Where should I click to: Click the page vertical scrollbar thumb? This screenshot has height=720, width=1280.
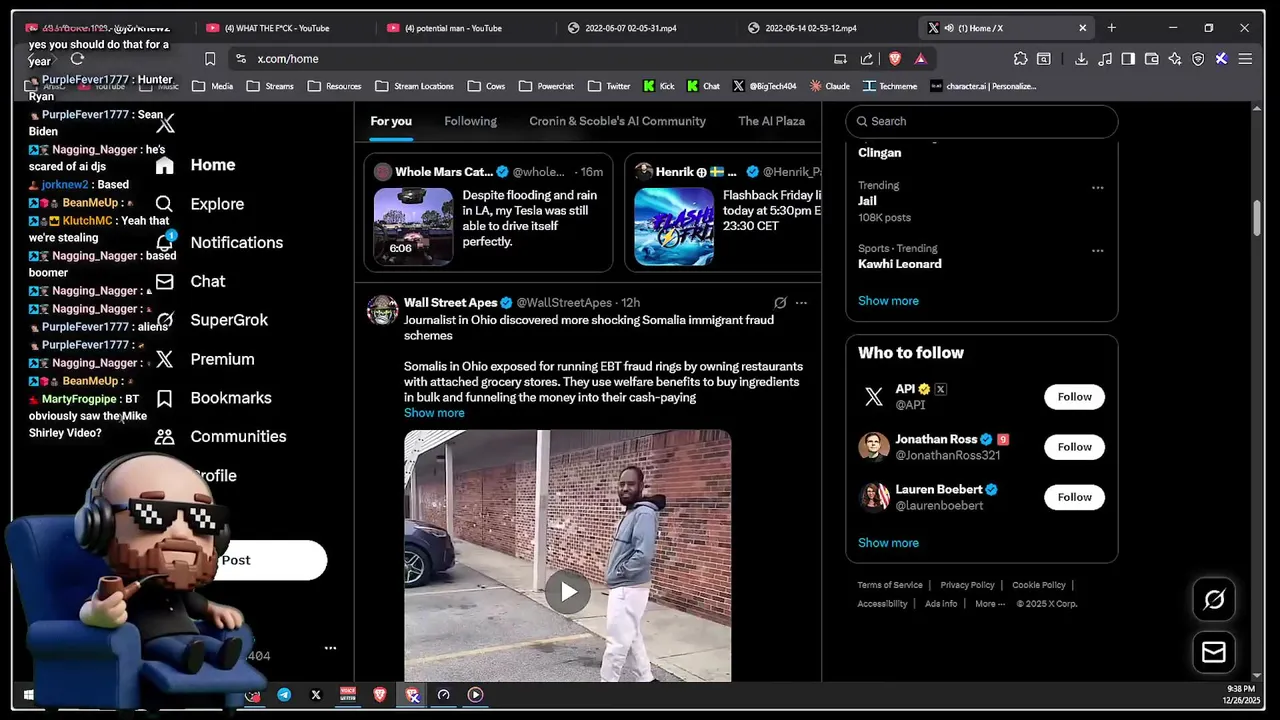[1258, 218]
